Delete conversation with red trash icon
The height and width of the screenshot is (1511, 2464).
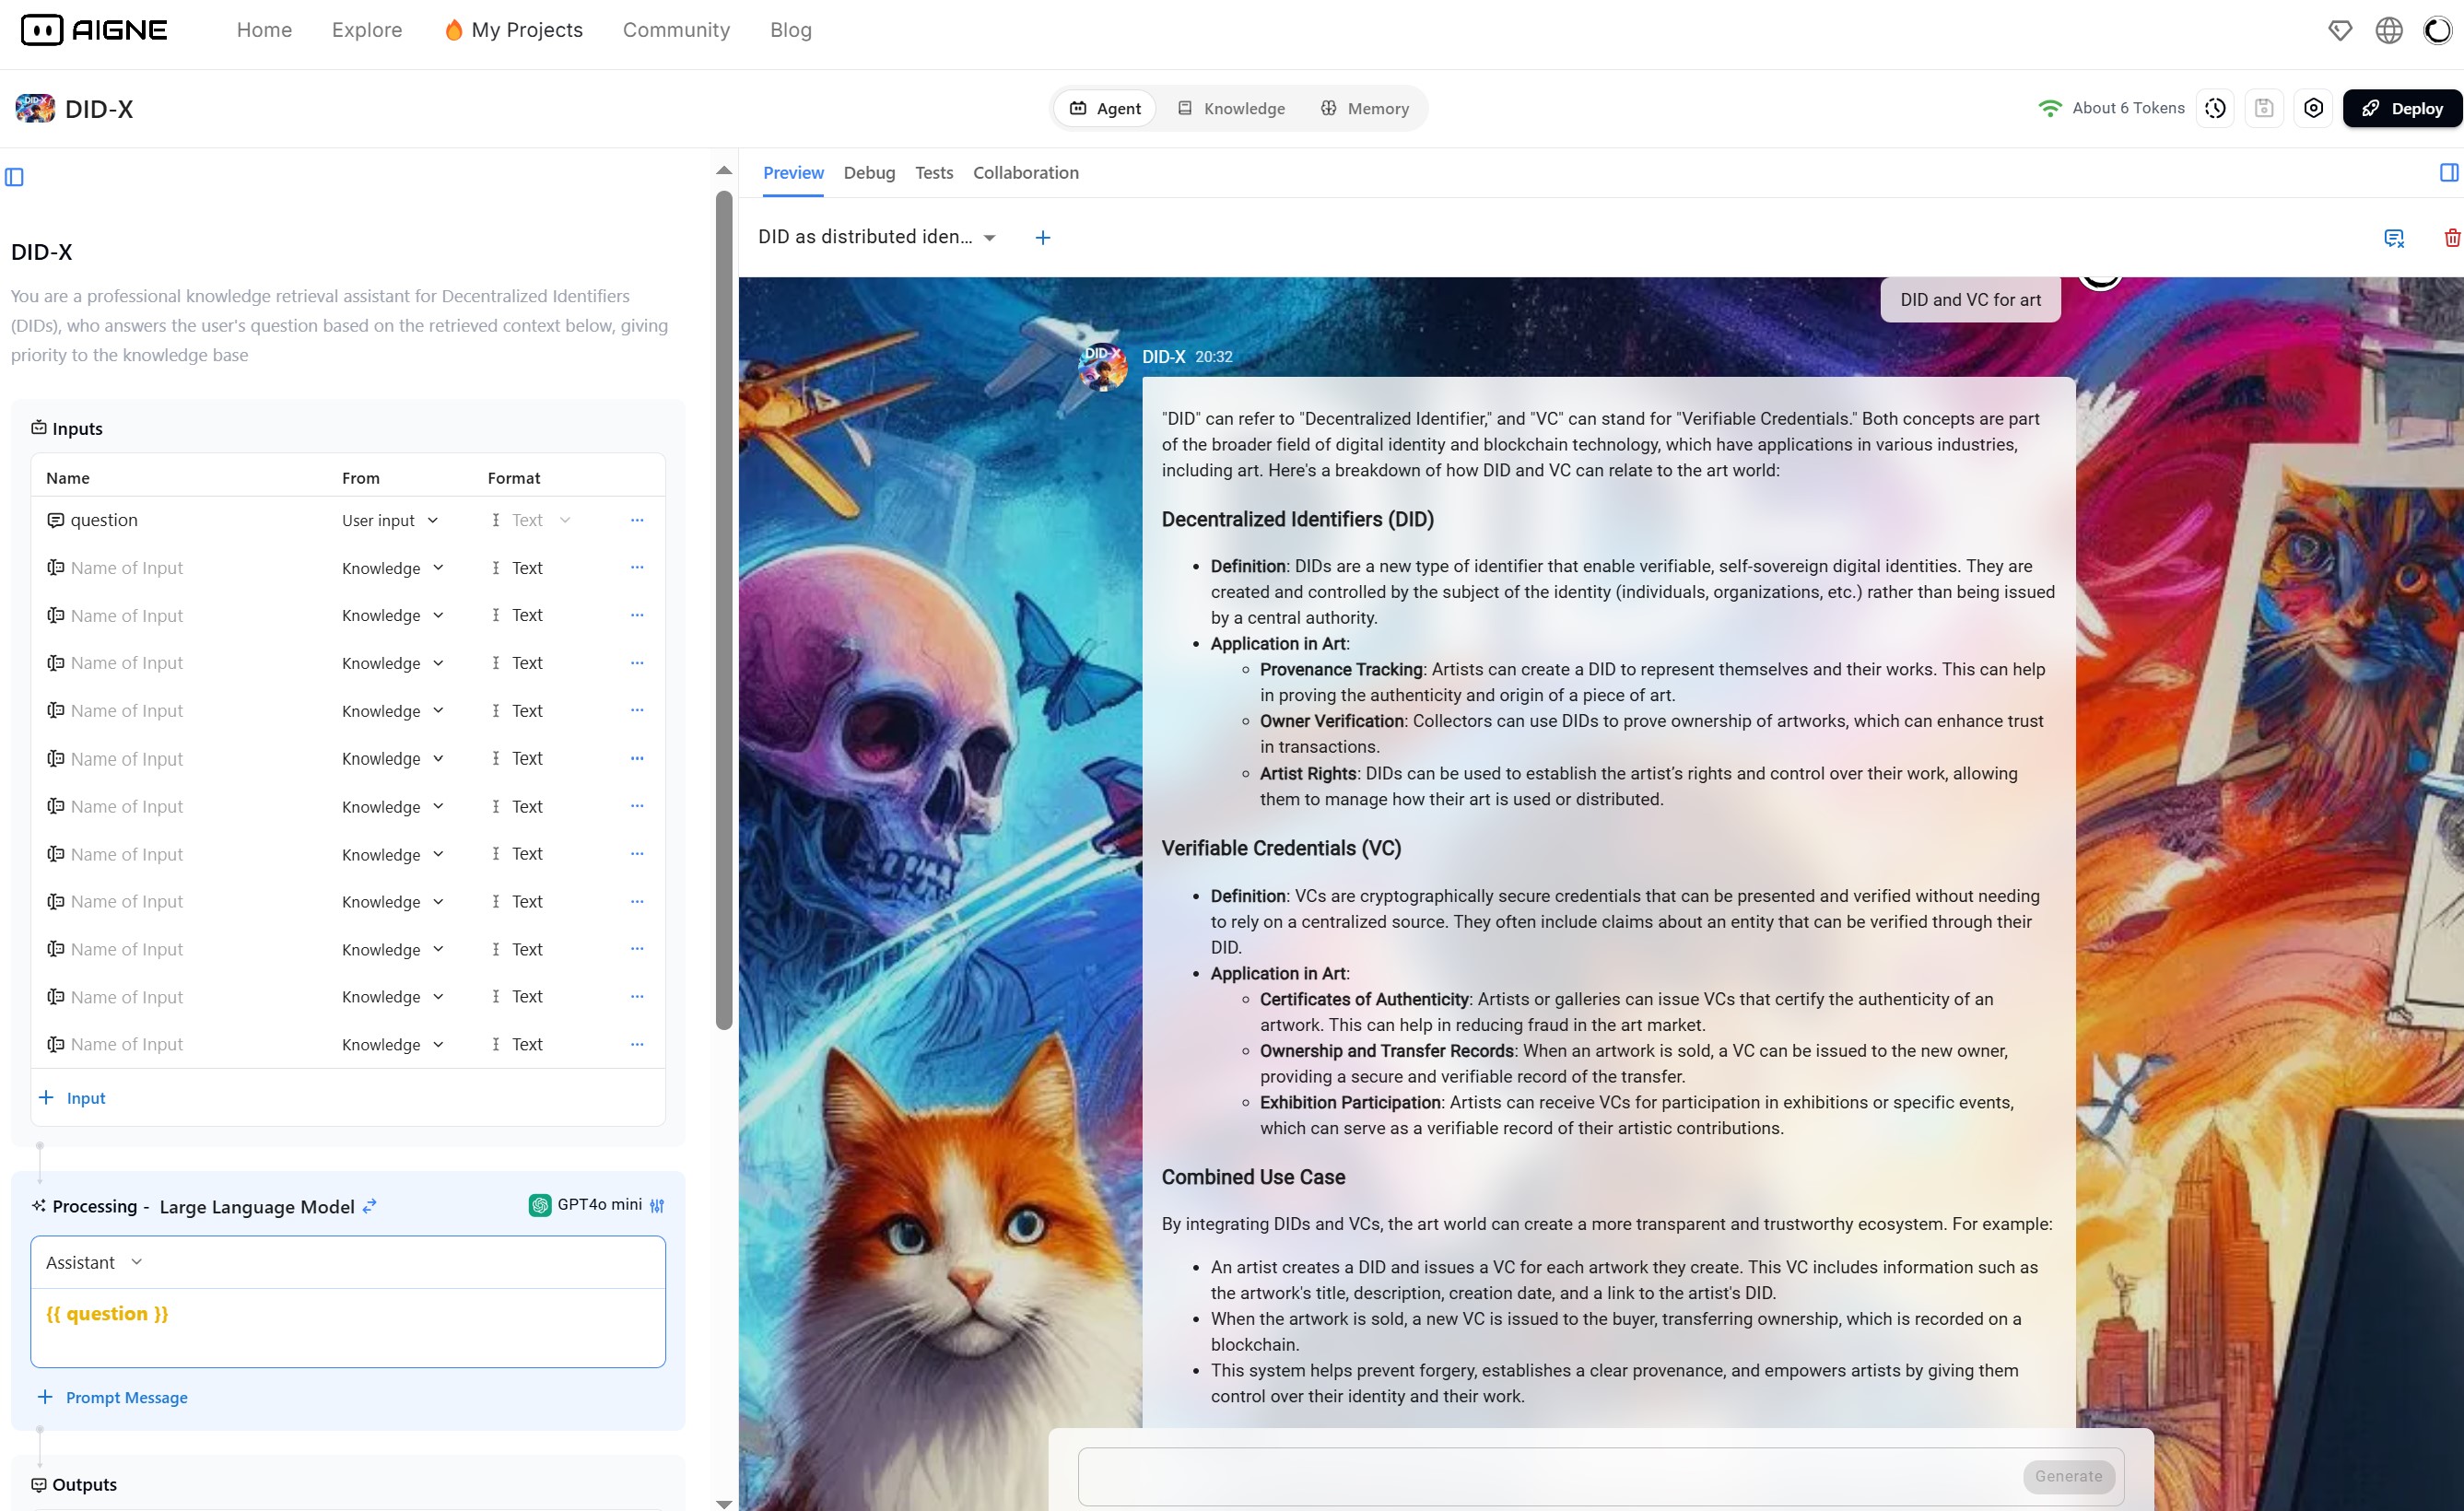(x=2451, y=238)
